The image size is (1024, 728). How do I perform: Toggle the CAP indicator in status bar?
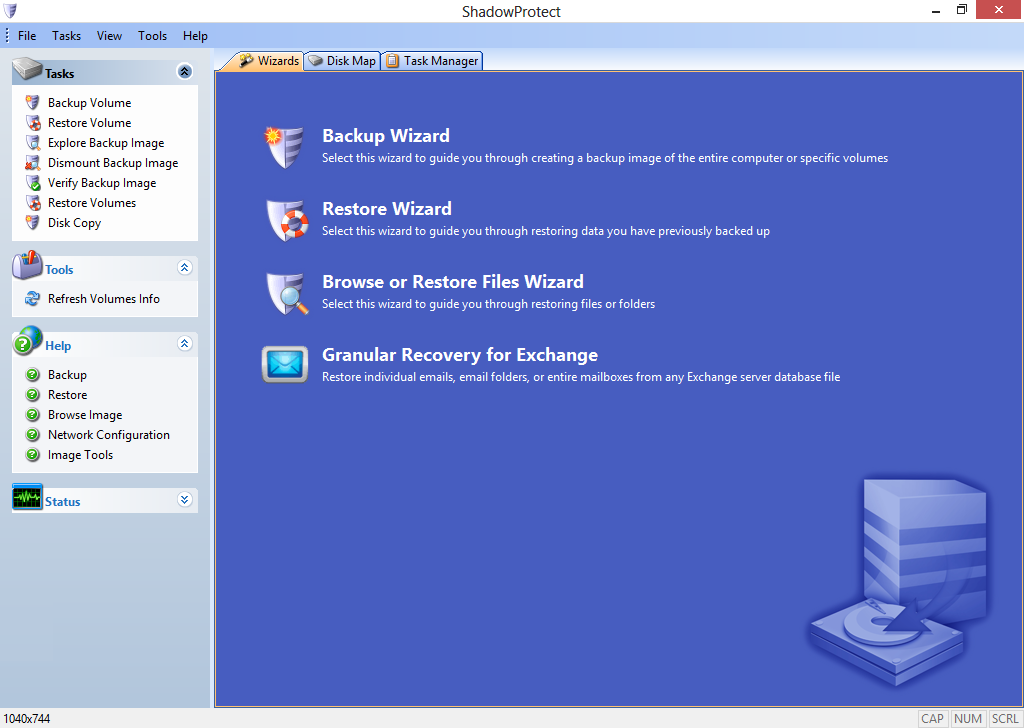pos(932,718)
